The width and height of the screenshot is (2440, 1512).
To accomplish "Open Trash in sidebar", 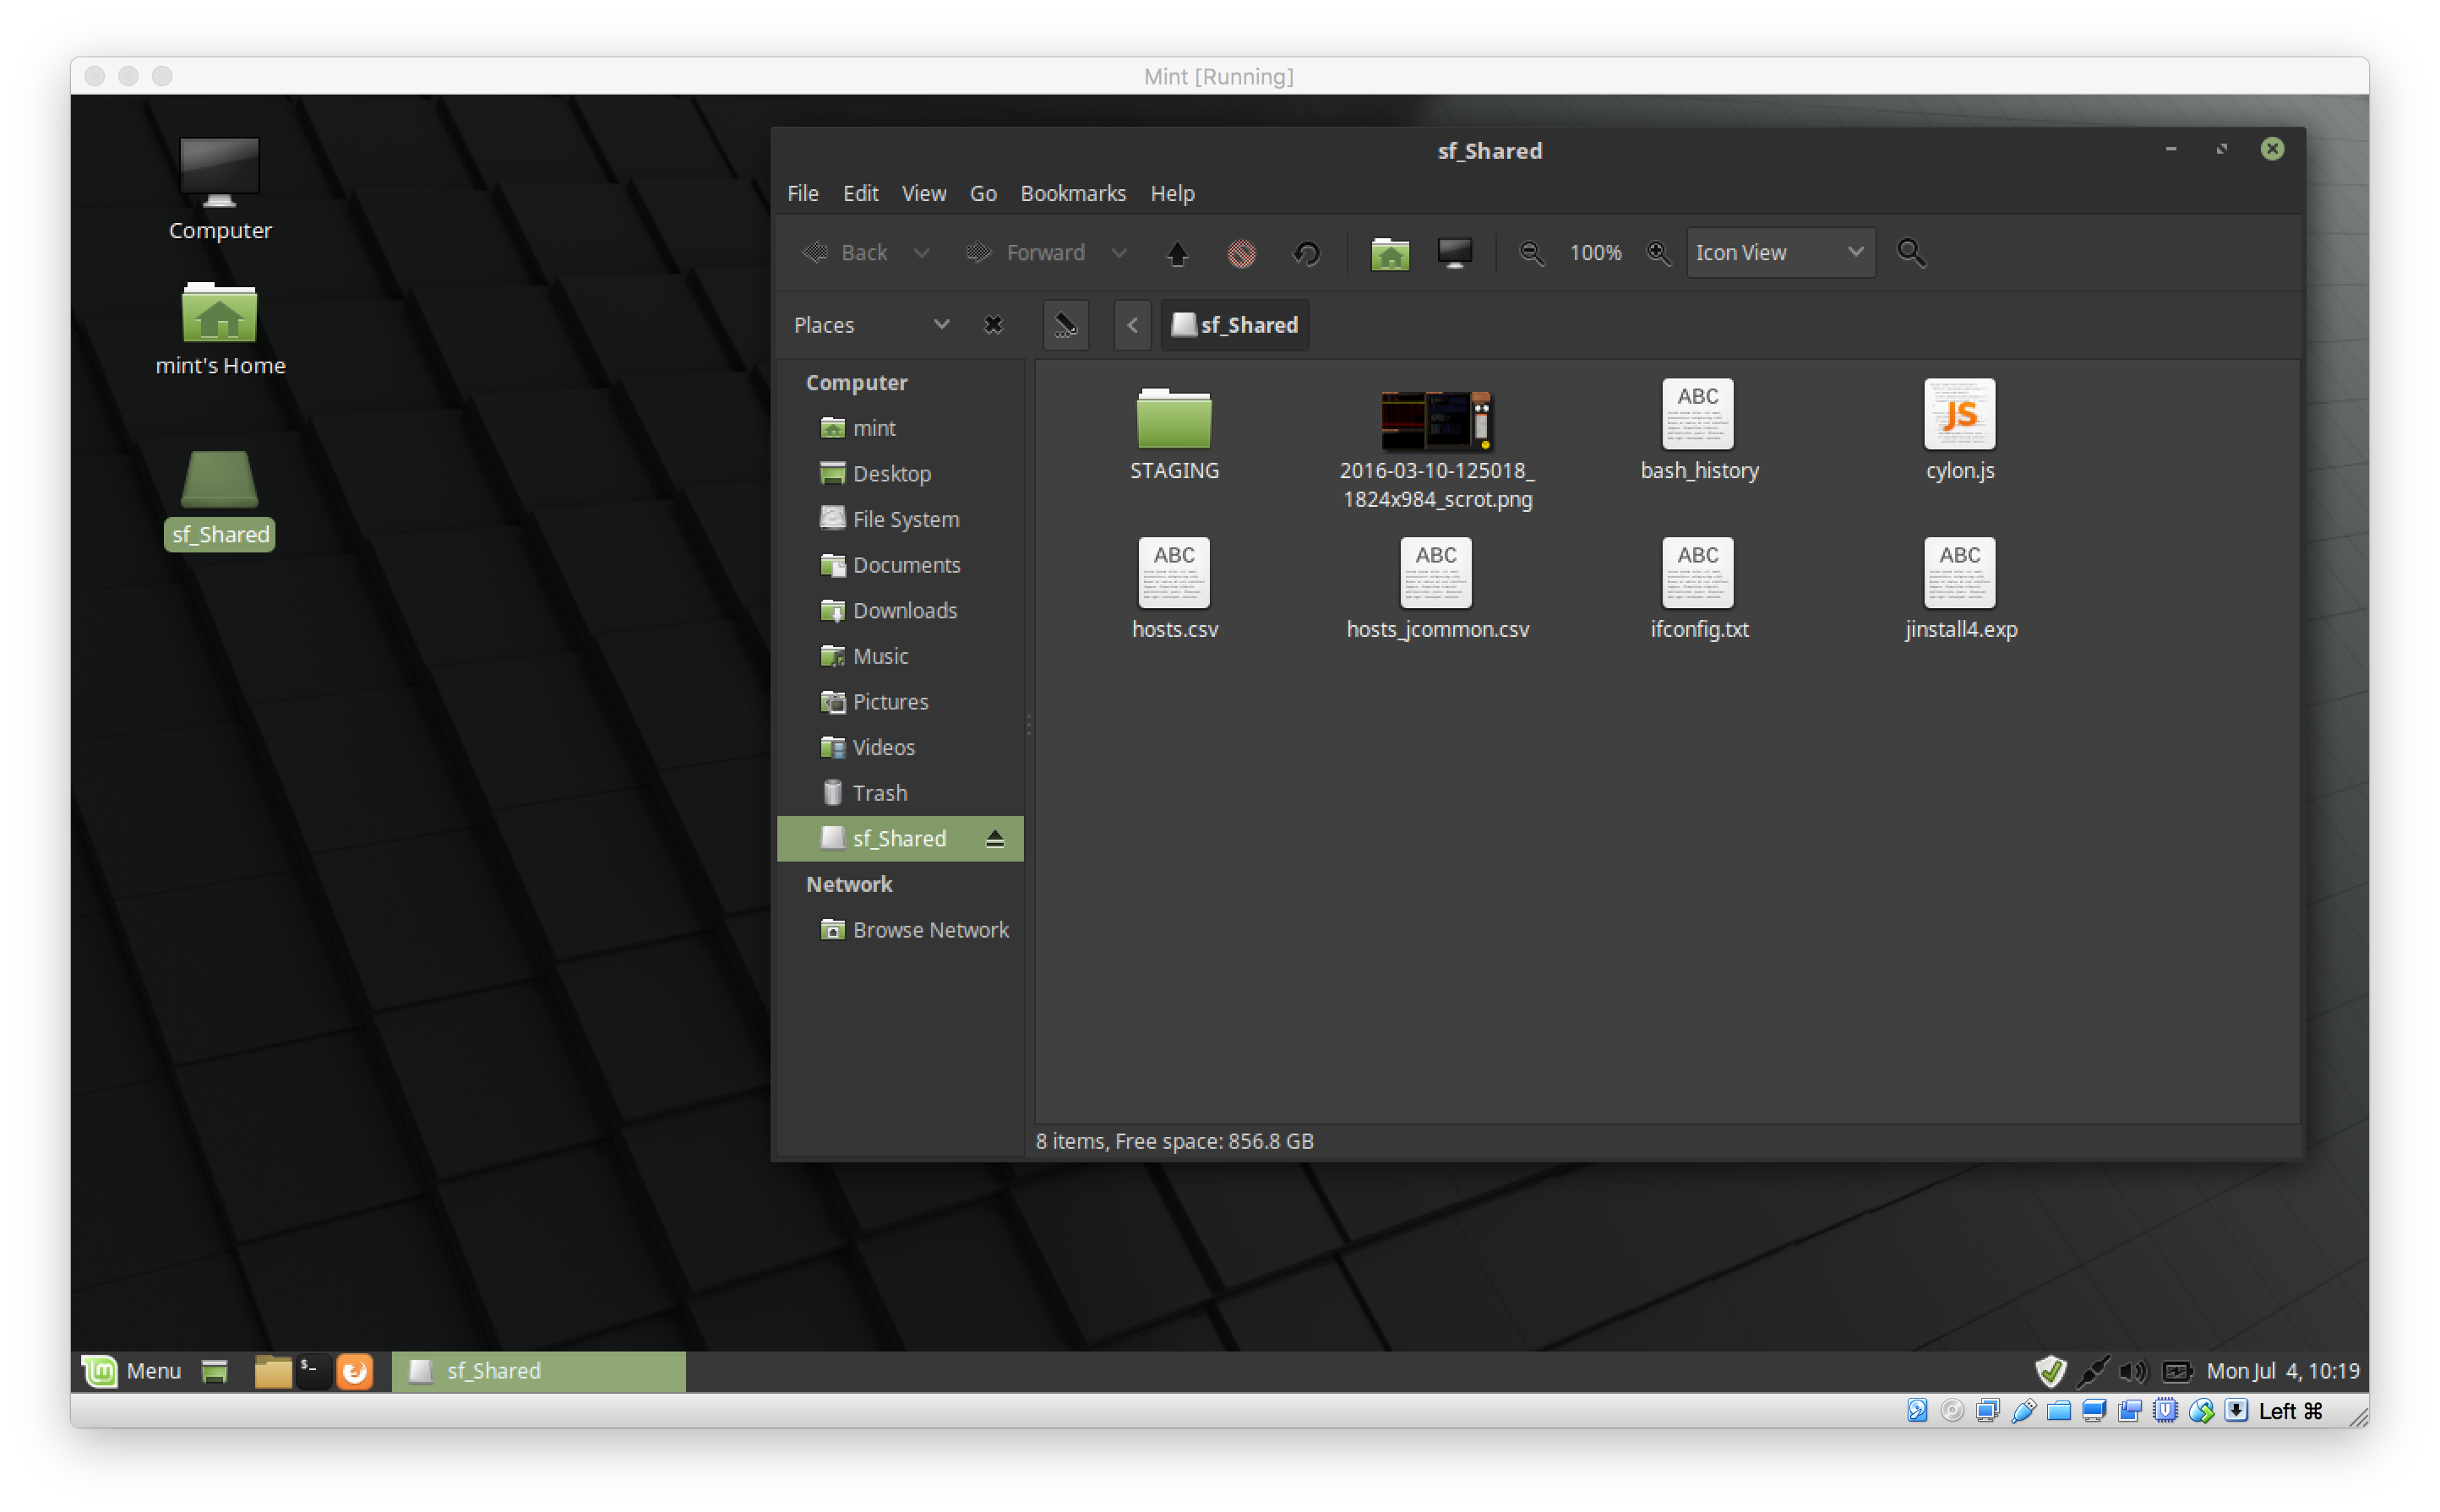I will tap(900, 793).
